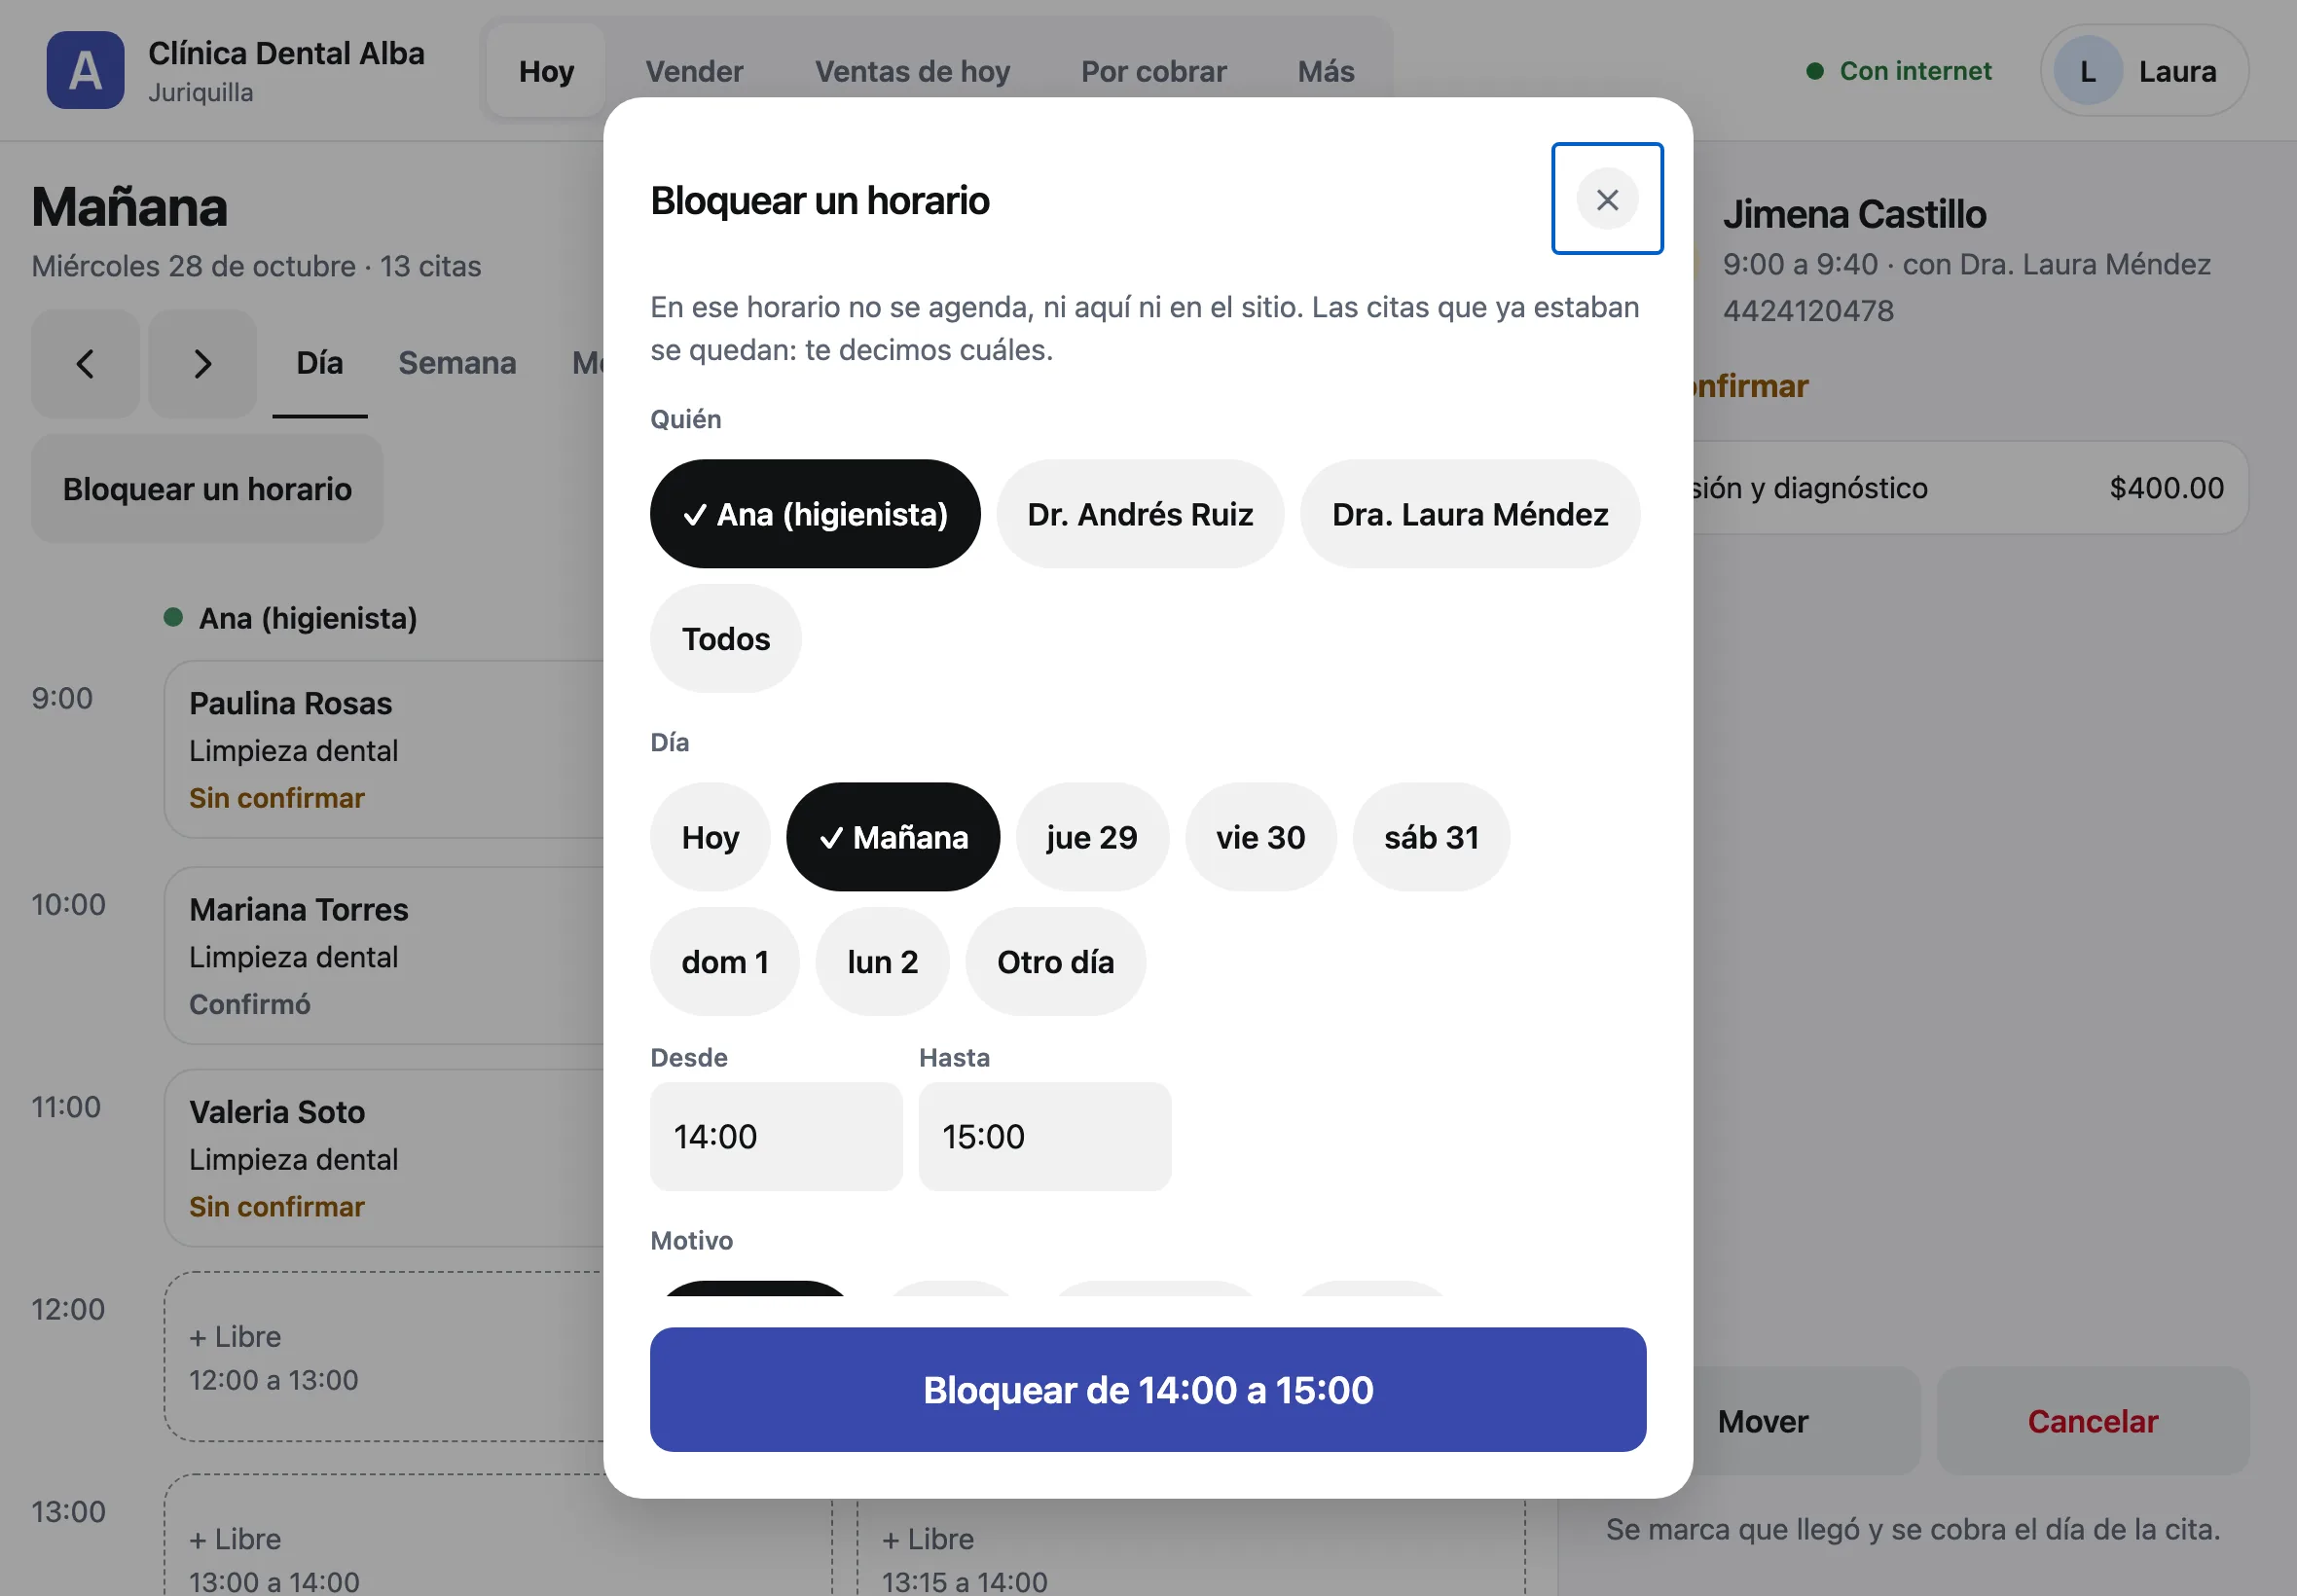Open the Vender tab
The height and width of the screenshot is (1596, 2297).
tap(694, 71)
